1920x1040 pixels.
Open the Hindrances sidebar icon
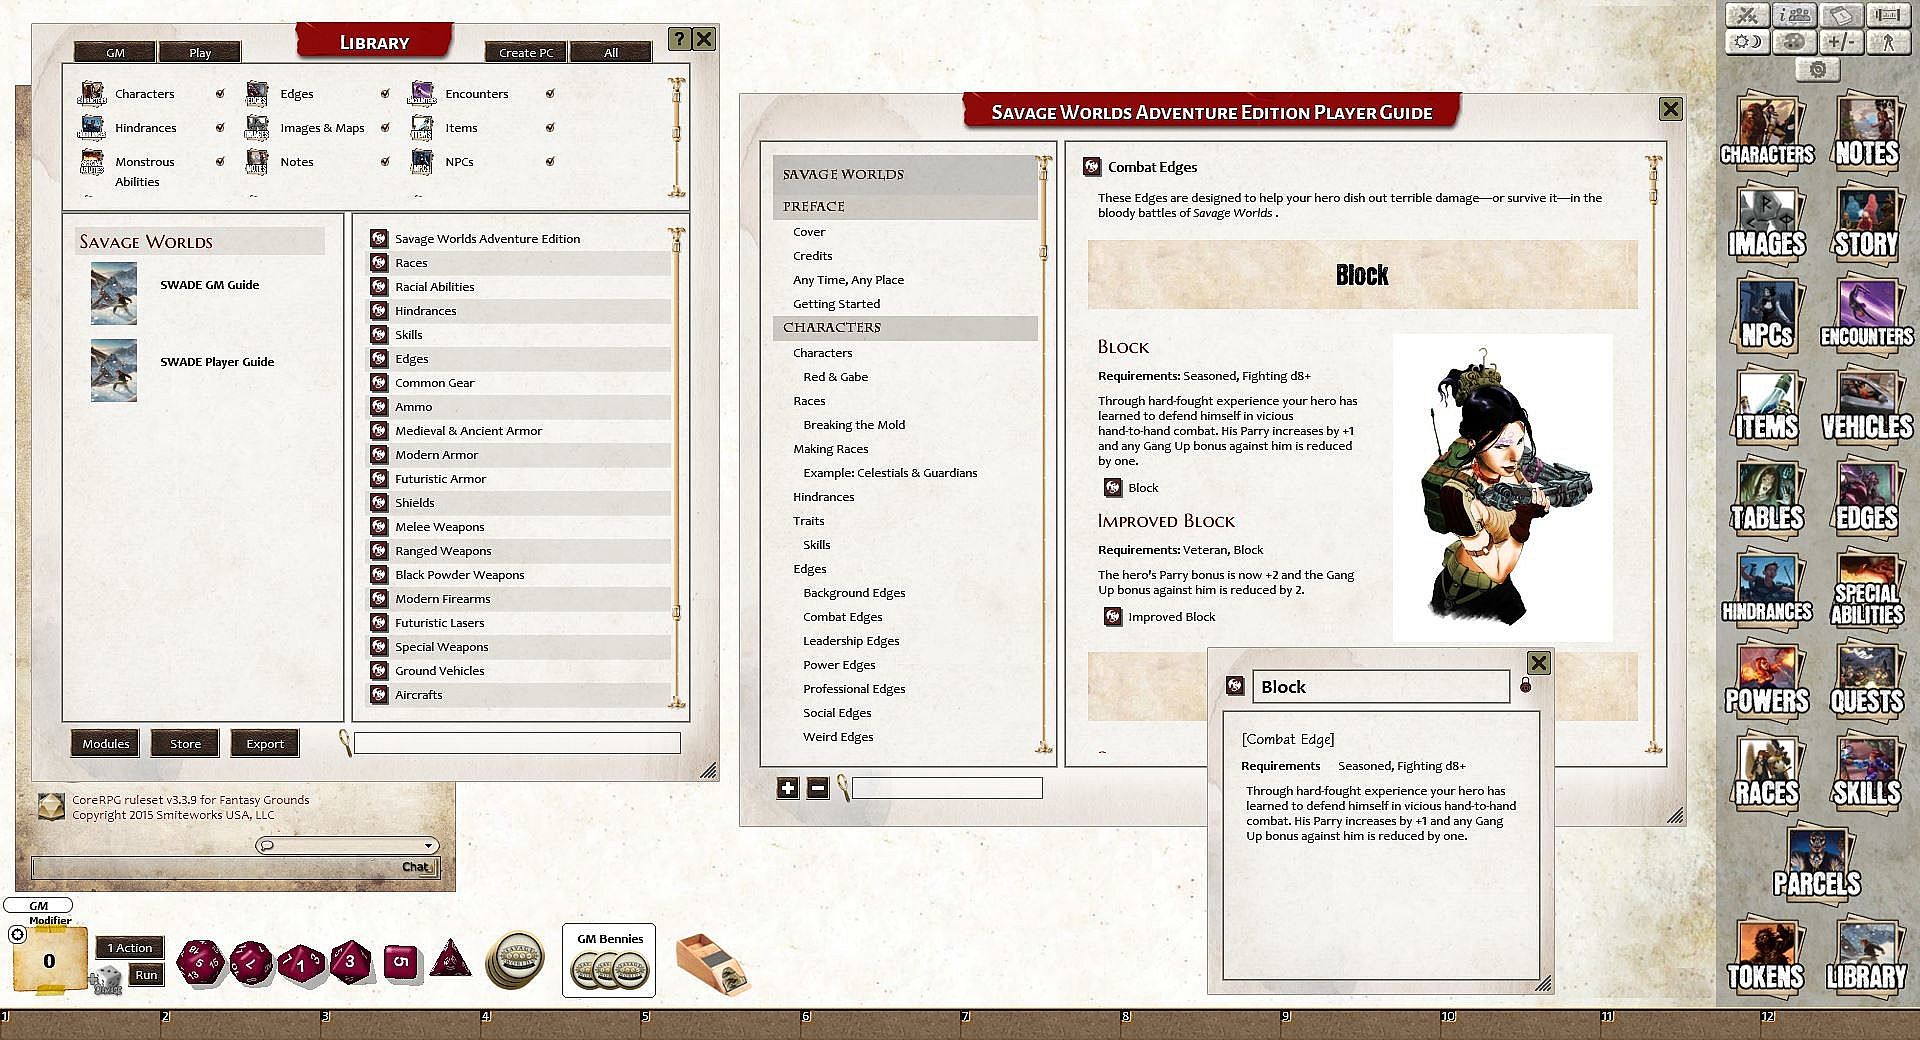1767,589
